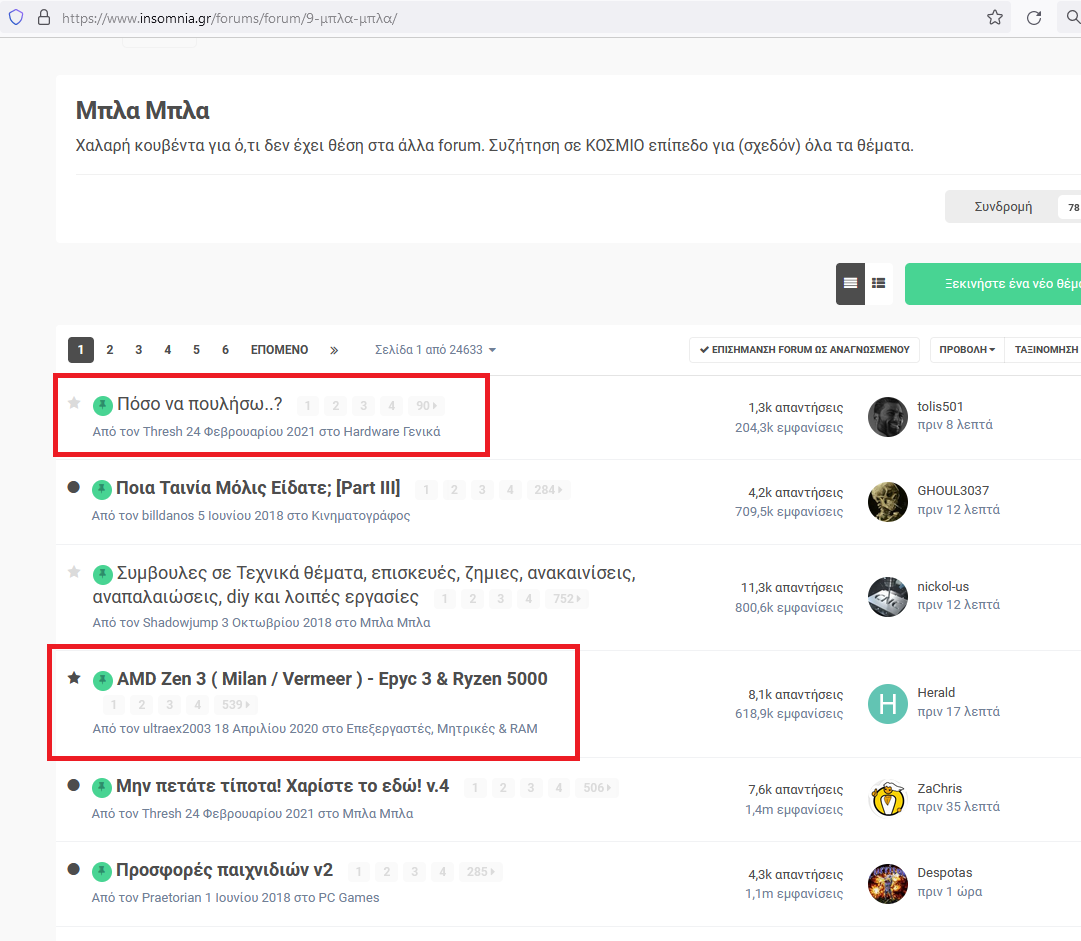This screenshot has height=941, width=1081.
Task: Go to page 5 of the forum
Action: 196,350
